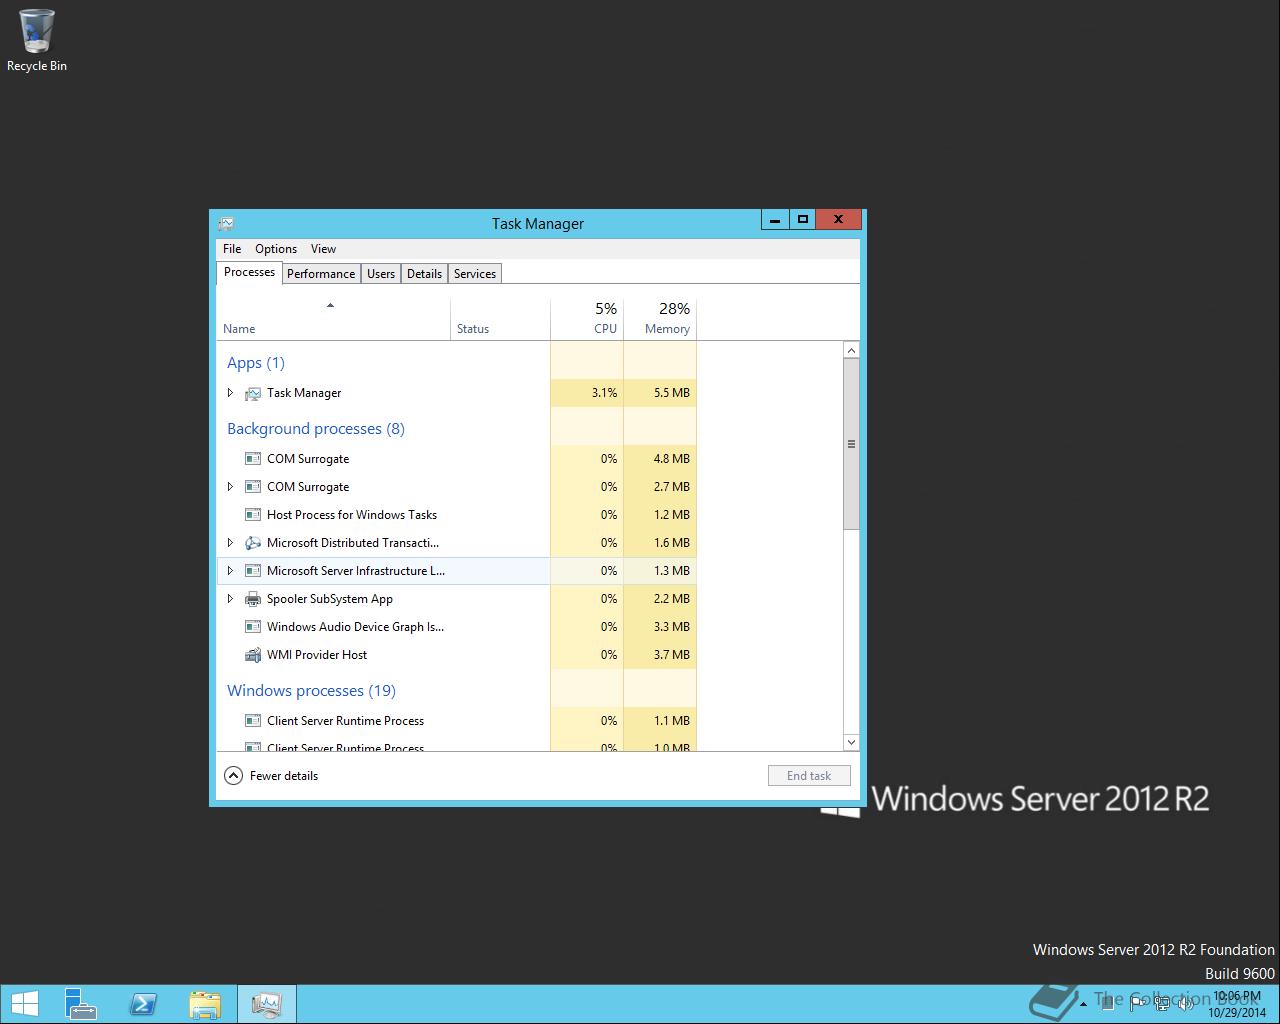Switch to the Details tab
The image size is (1280, 1024).
coord(424,274)
